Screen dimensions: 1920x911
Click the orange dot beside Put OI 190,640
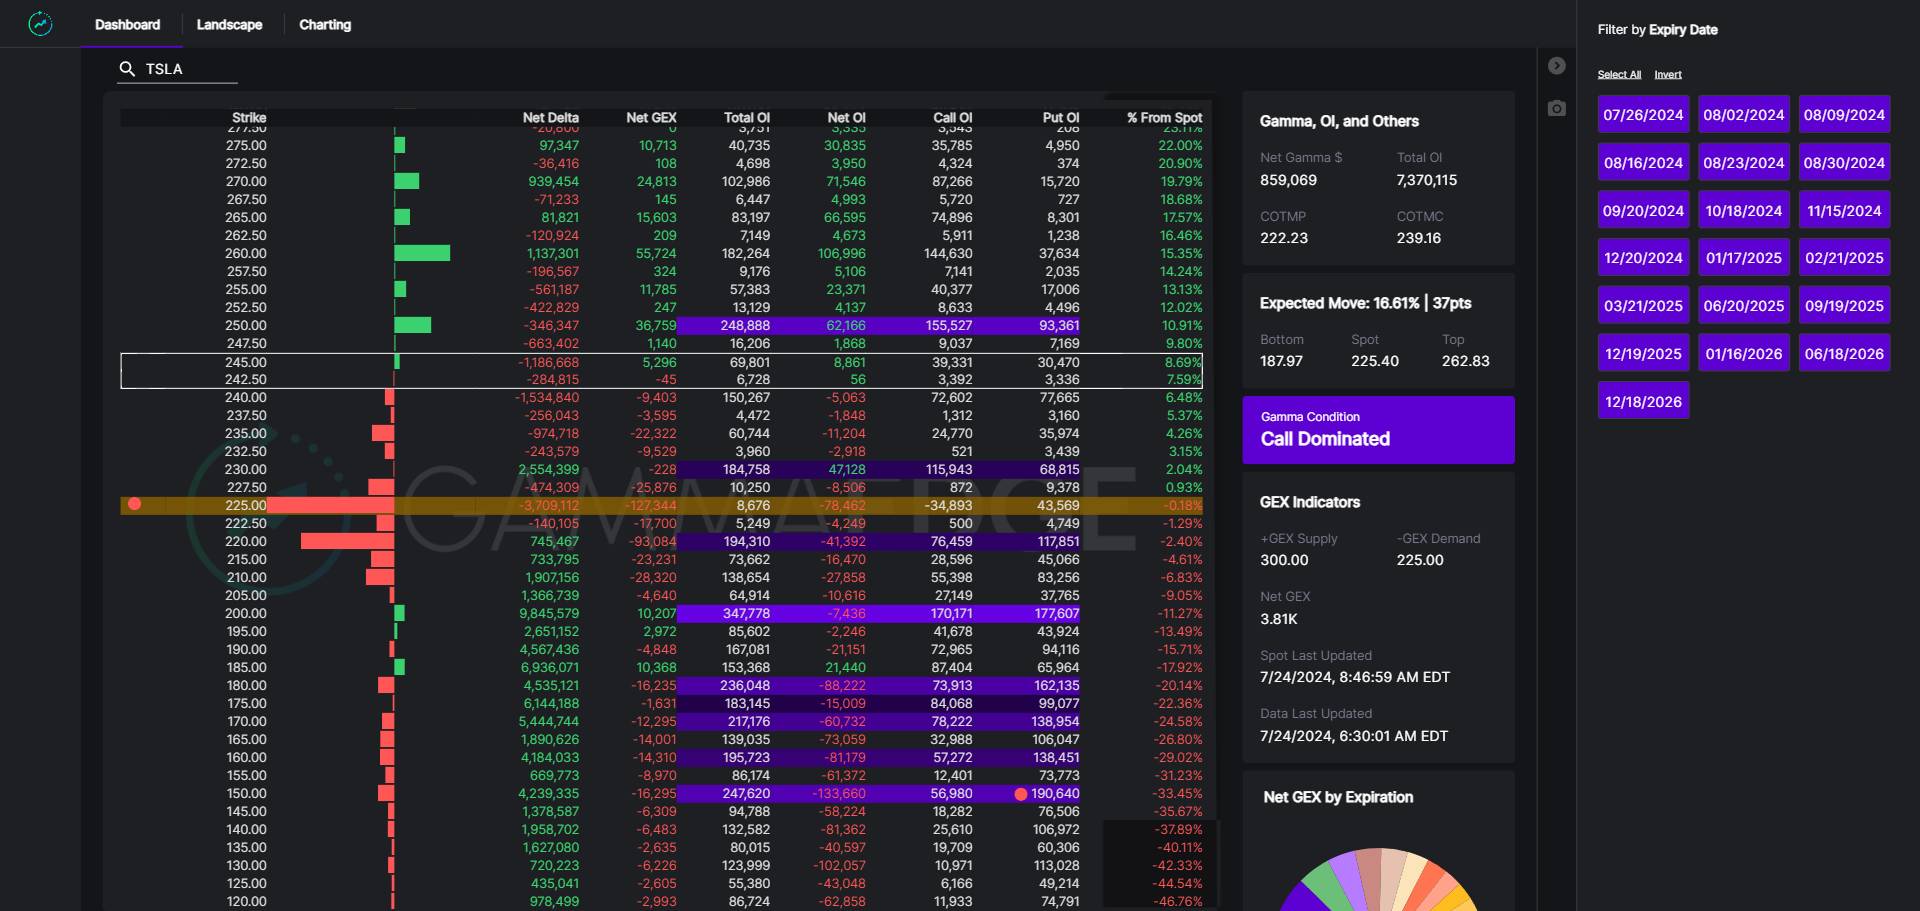click(x=1020, y=794)
